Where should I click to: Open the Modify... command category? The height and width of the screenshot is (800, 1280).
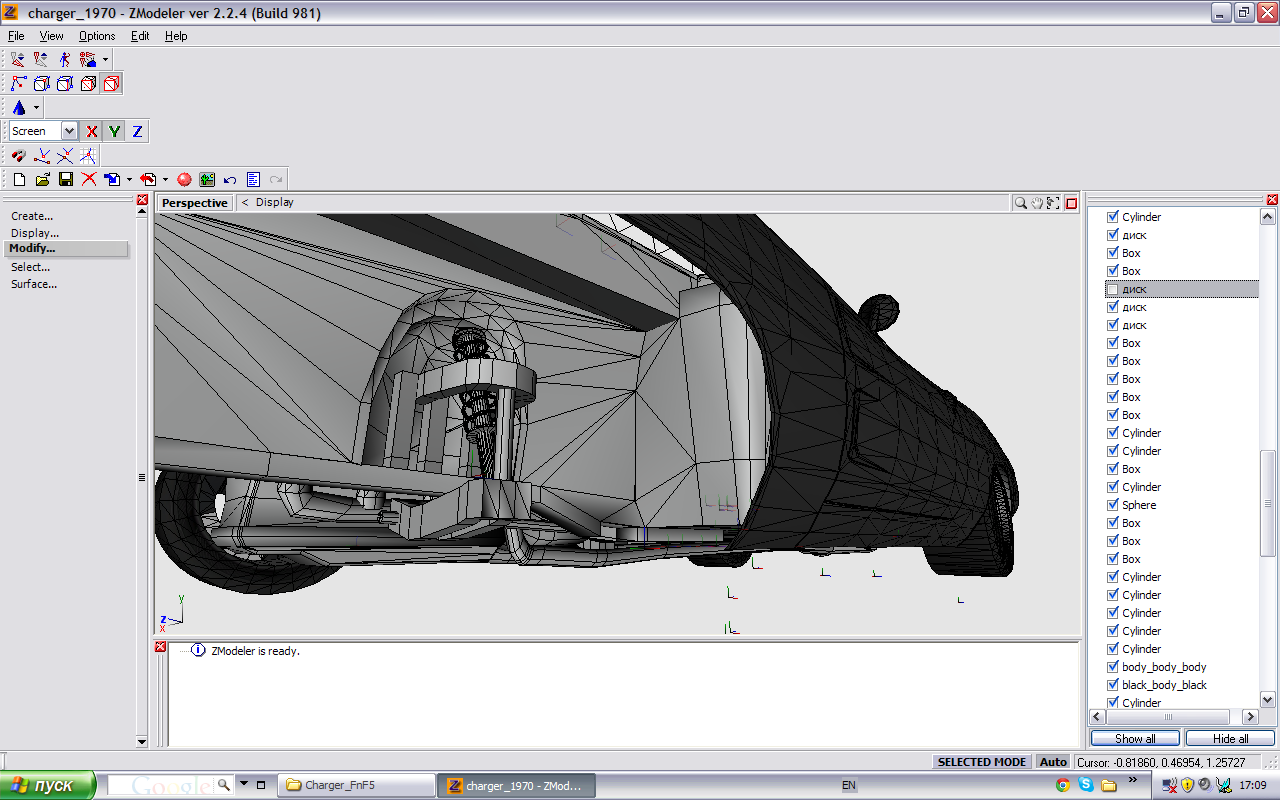click(33, 249)
